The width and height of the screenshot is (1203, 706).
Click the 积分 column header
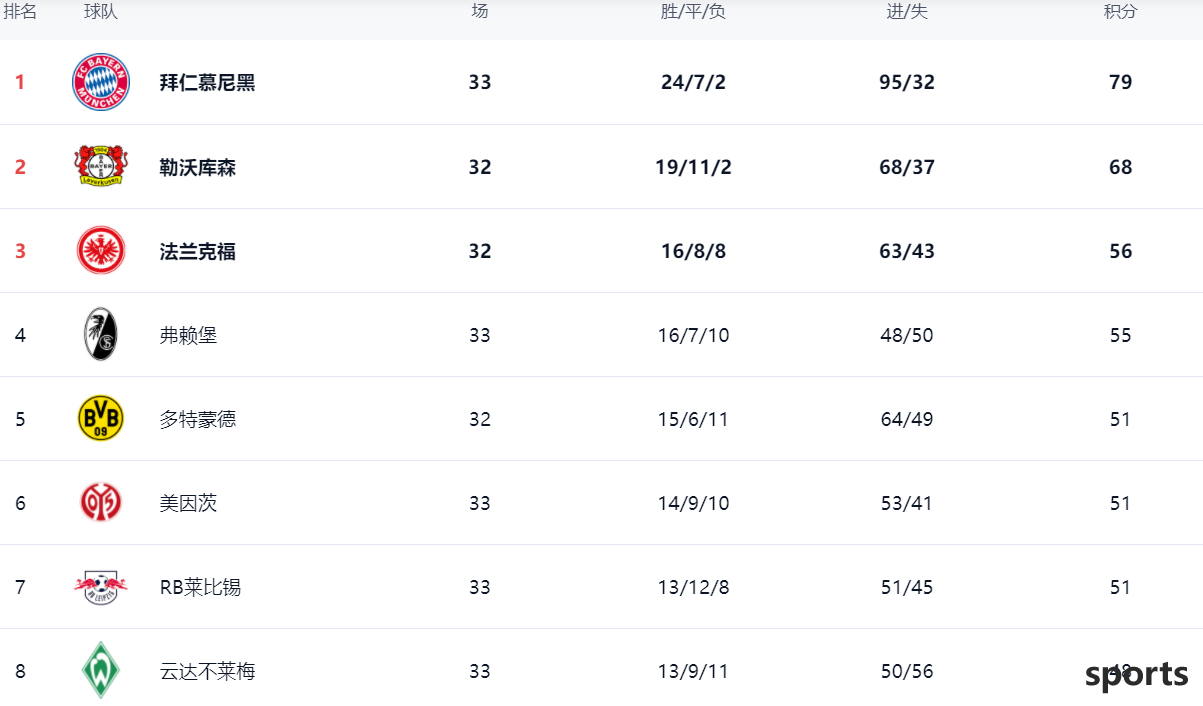pos(1120,12)
